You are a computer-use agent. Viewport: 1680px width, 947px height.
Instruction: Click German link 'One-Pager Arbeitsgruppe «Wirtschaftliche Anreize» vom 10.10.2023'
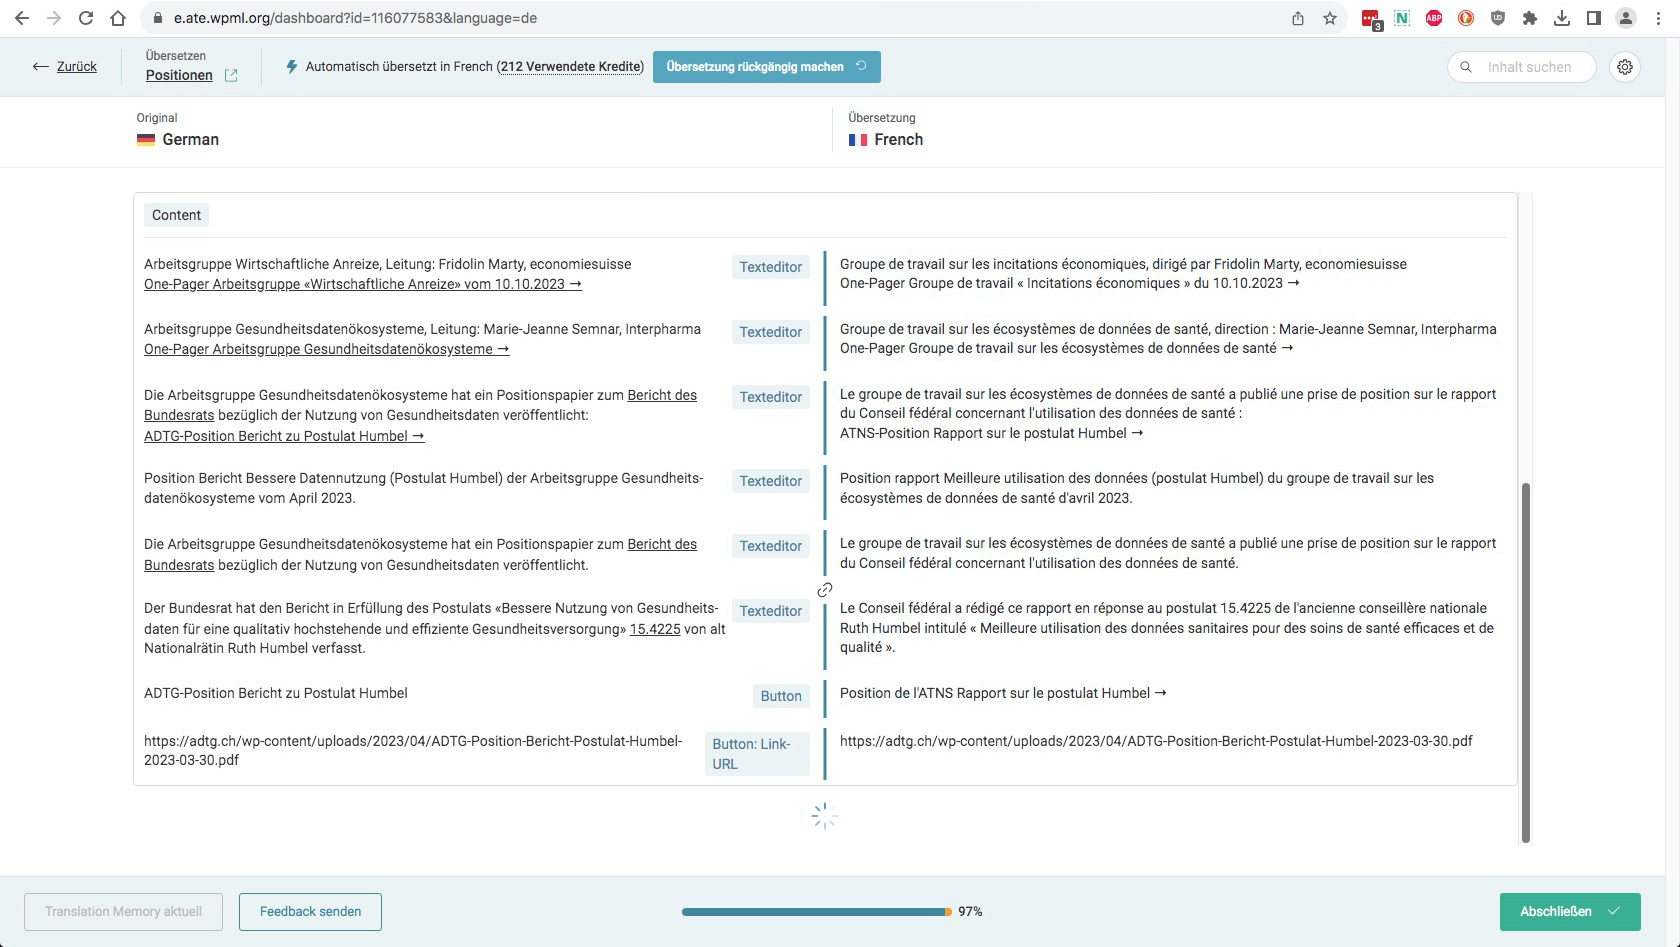click(x=363, y=285)
